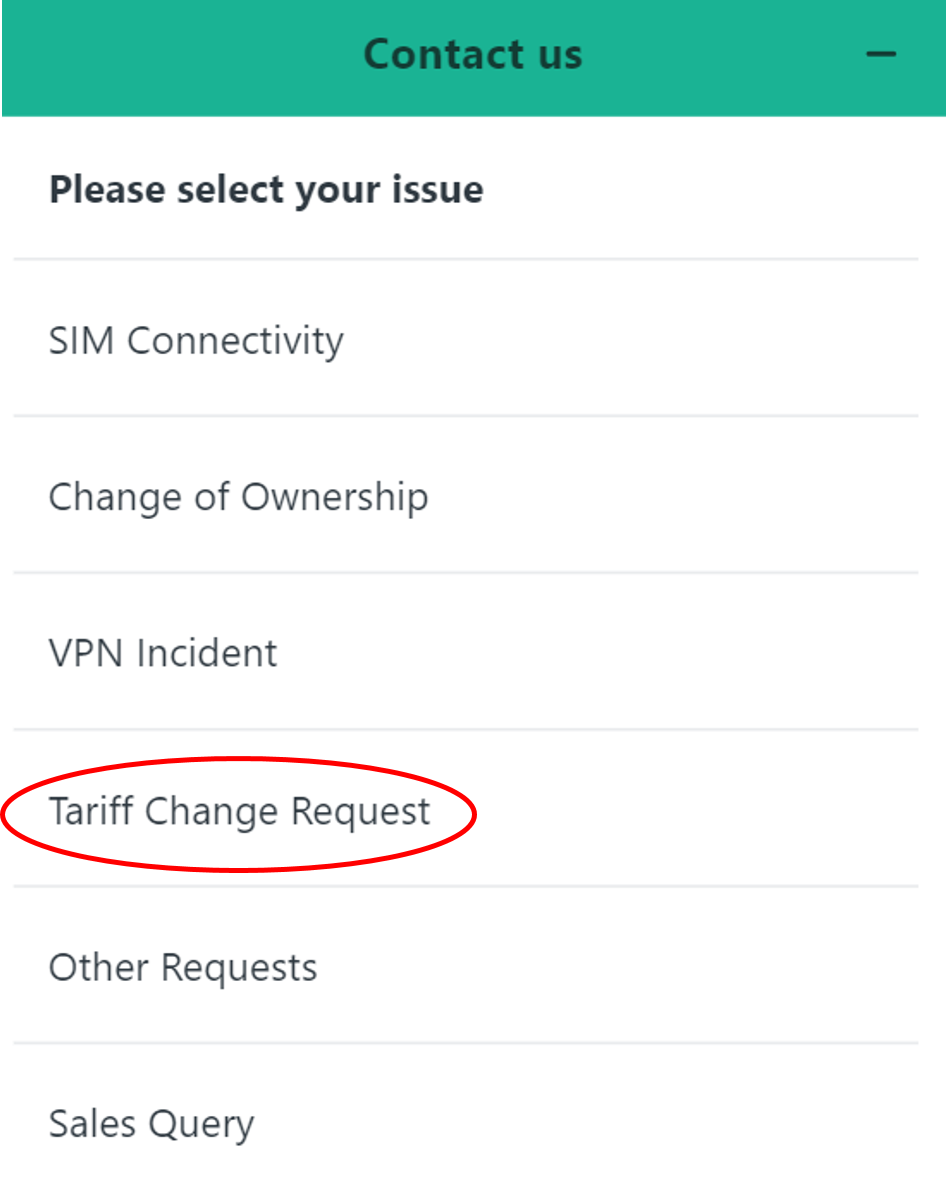This screenshot has width=946, height=1185.
Task: Click Other Requests in the issue list
Action: click(x=183, y=966)
